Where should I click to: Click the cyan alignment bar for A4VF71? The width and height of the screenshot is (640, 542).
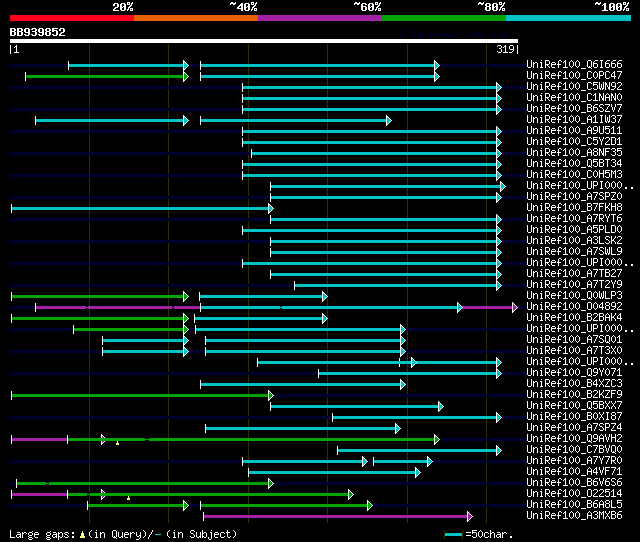pyautogui.click(x=334, y=473)
